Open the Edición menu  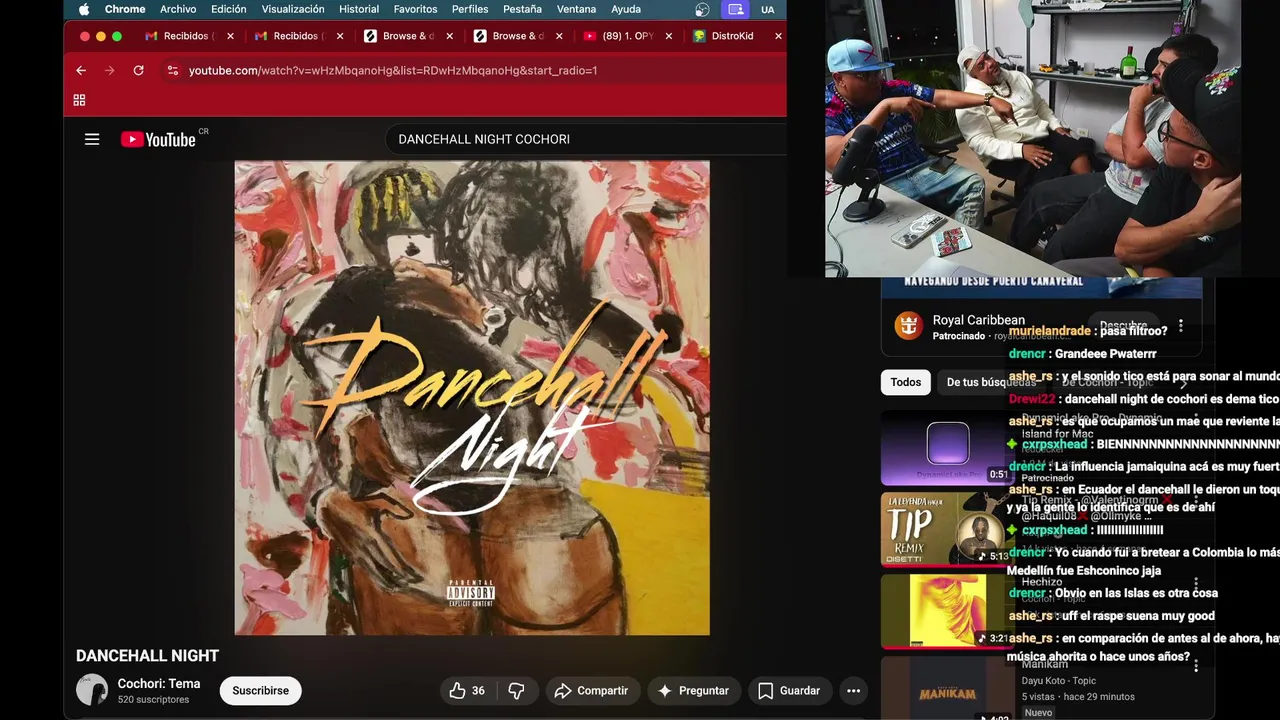(229, 9)
